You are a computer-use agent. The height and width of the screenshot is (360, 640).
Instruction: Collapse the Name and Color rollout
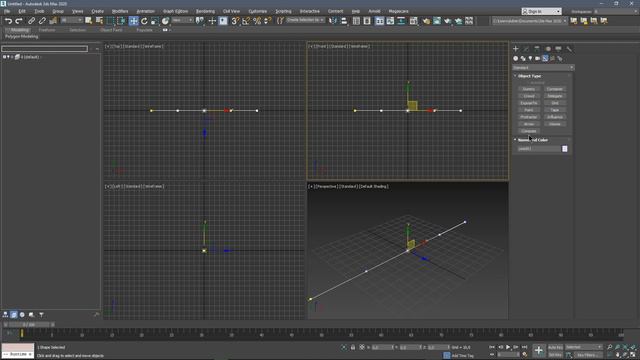tap(532, 140)
